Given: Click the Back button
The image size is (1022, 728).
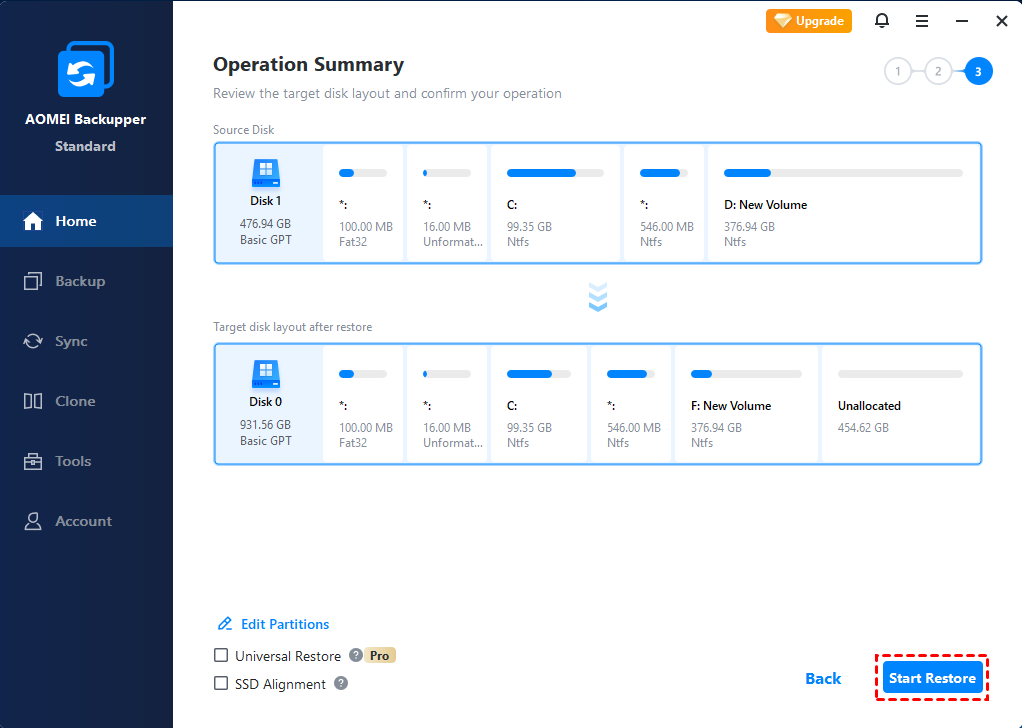Looking at the screenshot, I should click(823, 678).
